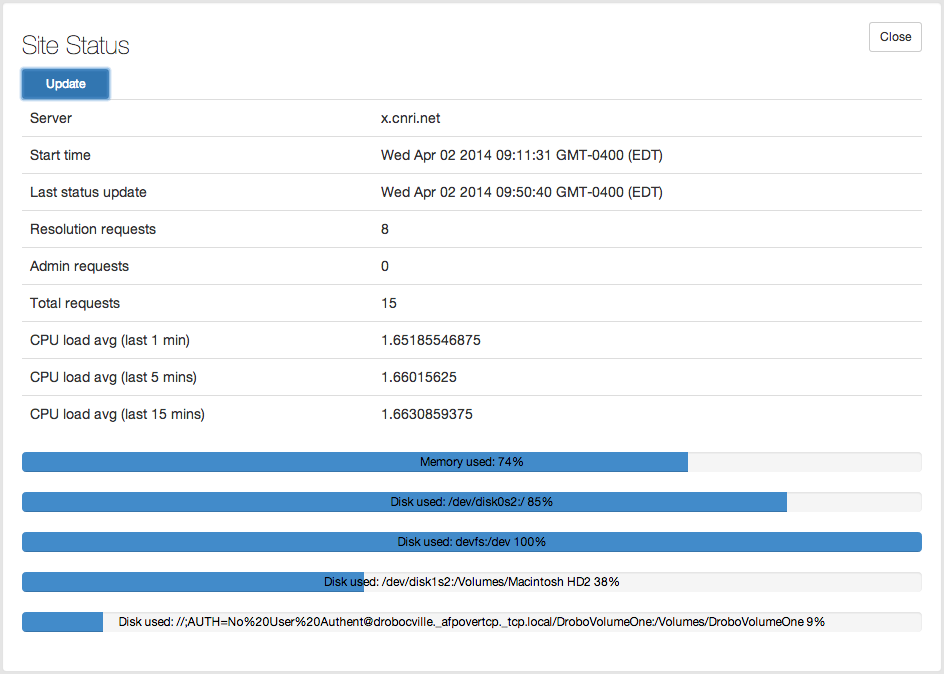Click the Macintosh HD2 38% disk bar
The height and width of the screenshot is (674, 944).
tap(471, 582)
